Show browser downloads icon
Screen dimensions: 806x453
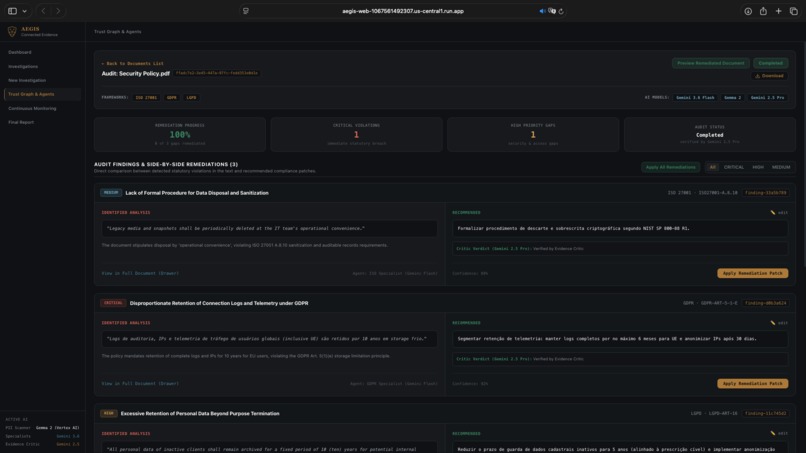(748, 11)
